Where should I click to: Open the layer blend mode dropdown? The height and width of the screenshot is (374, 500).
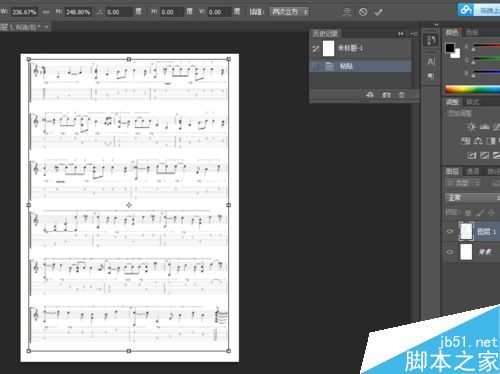(472, 198)
